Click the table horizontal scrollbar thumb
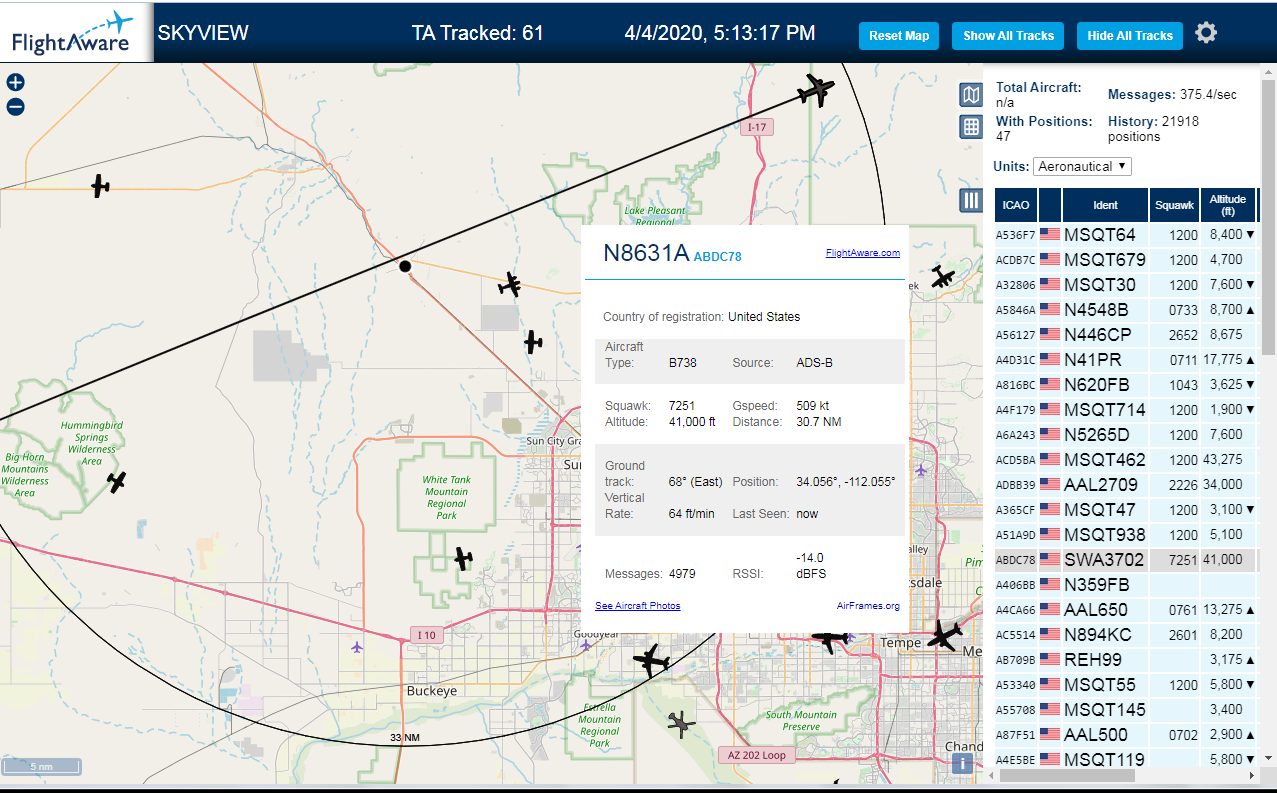1277x793 pixels. tap(1066, 775)
